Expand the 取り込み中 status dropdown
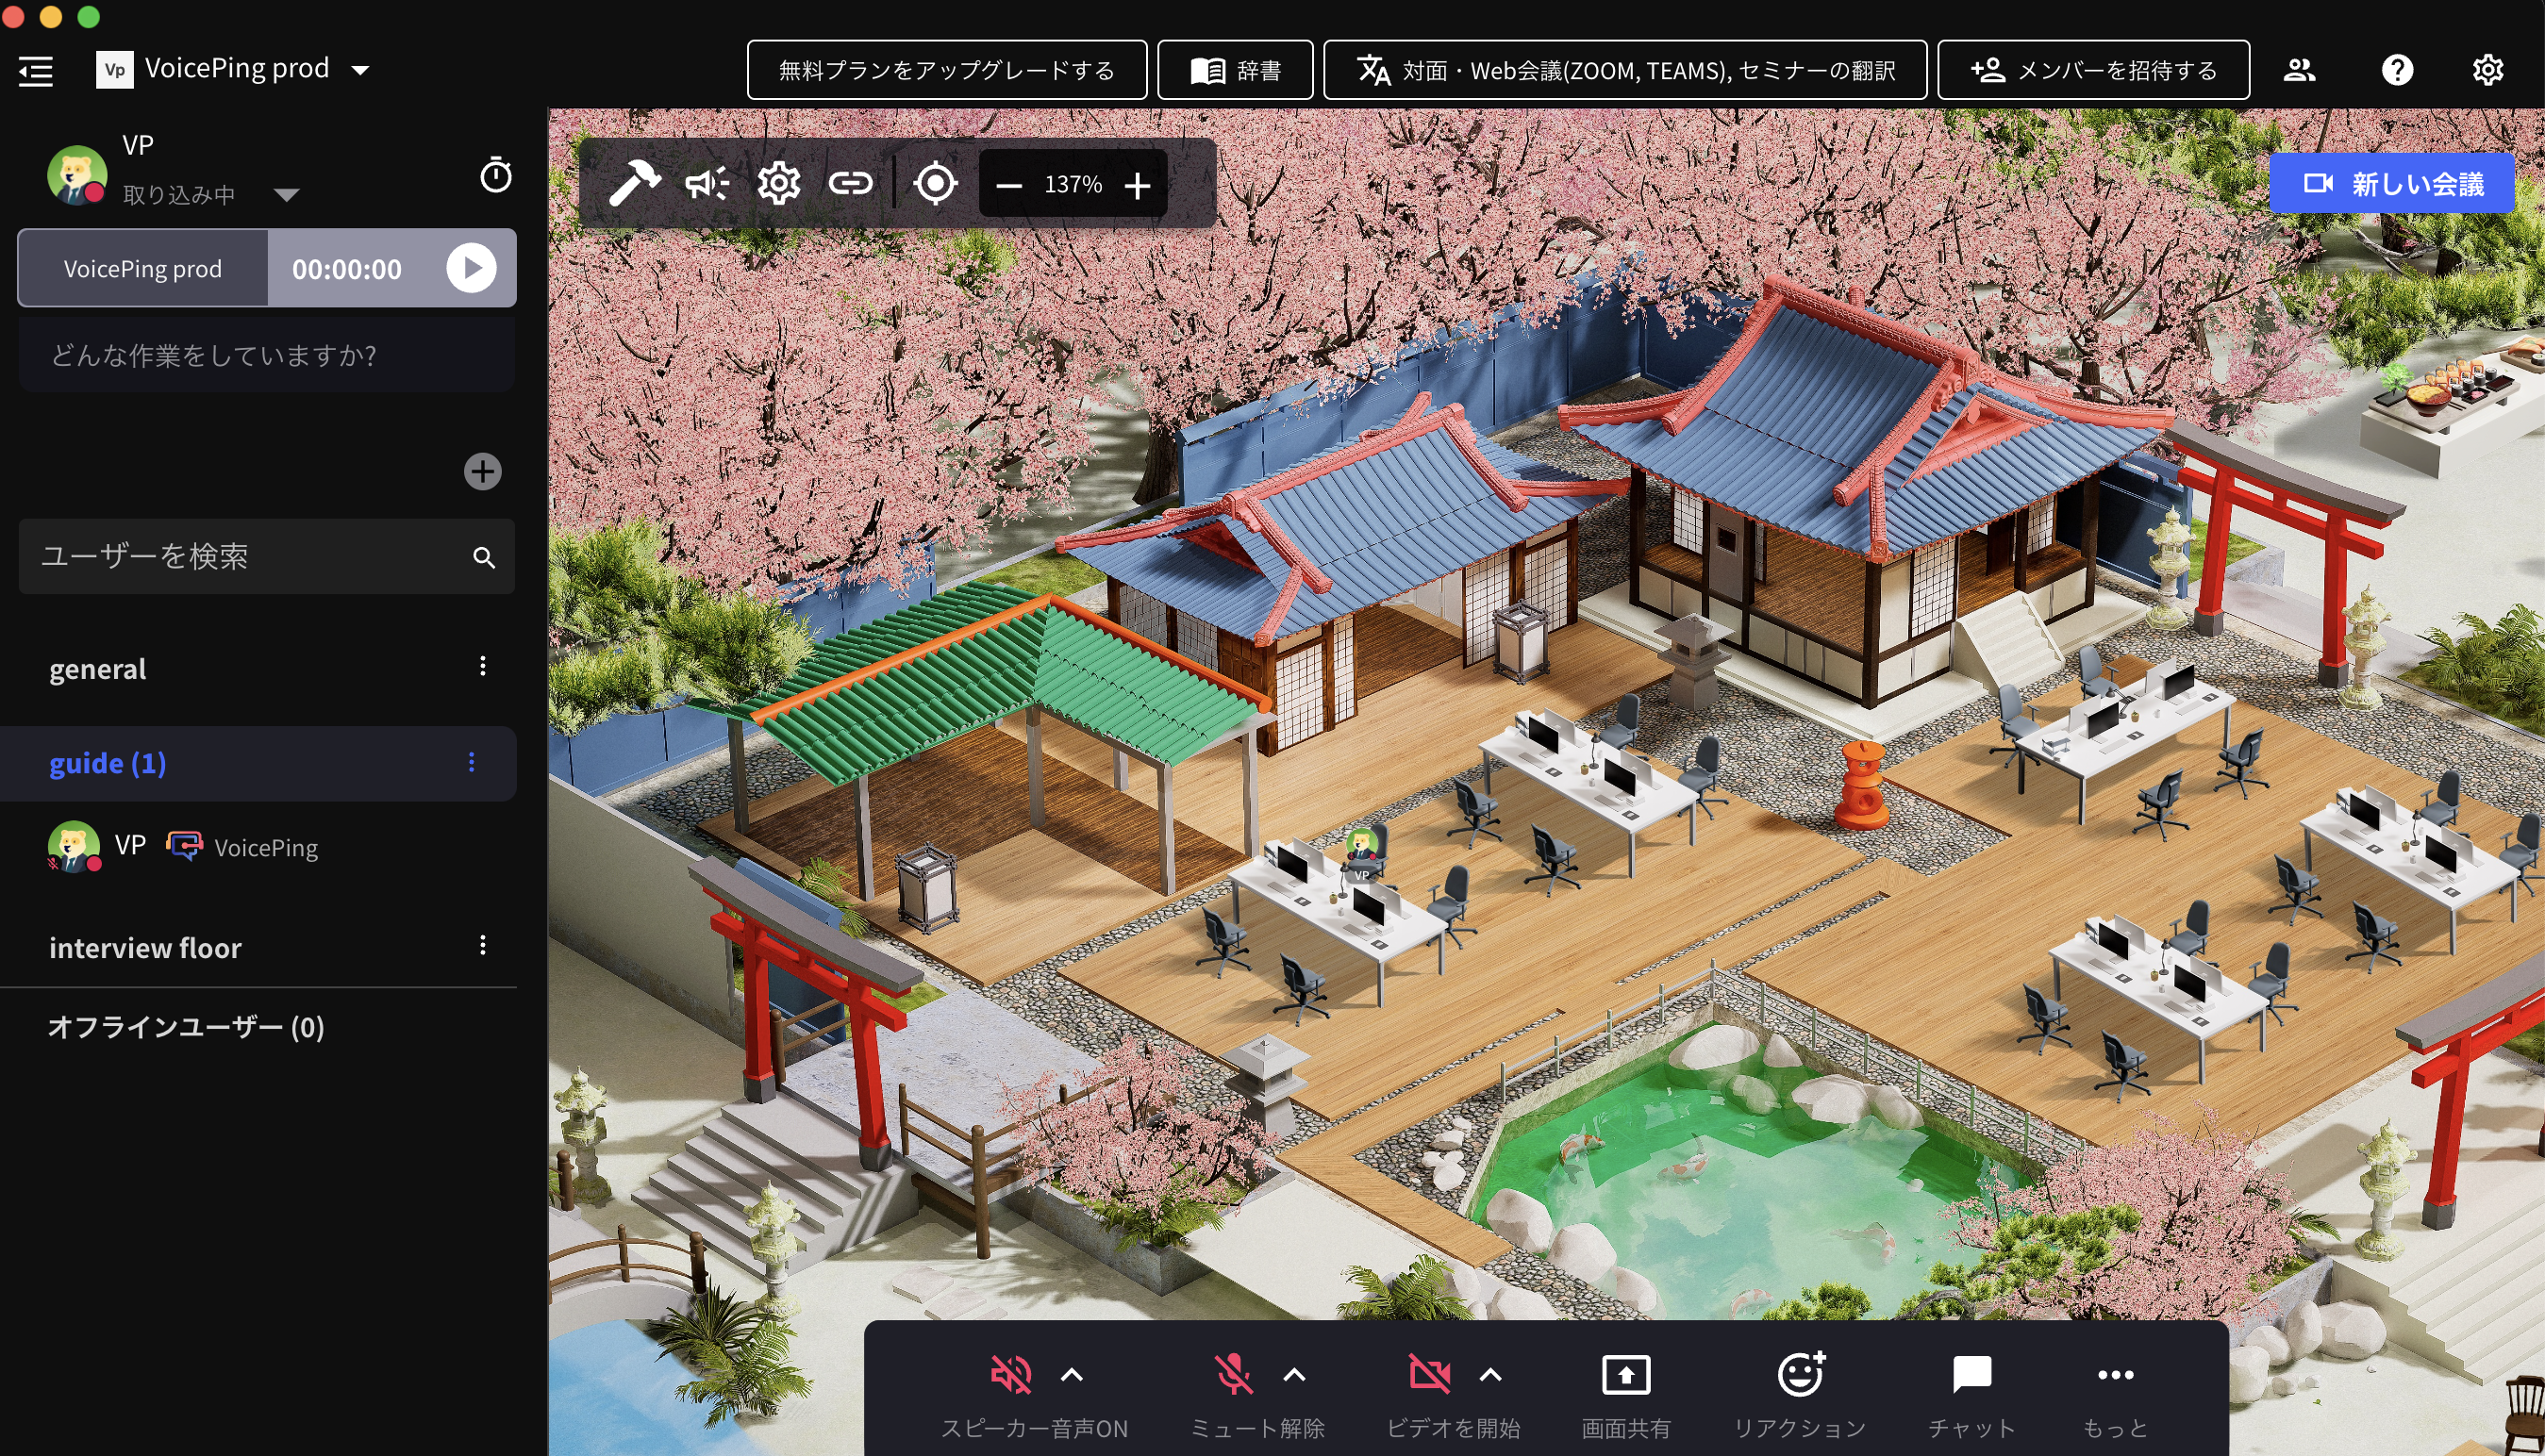 286,195
